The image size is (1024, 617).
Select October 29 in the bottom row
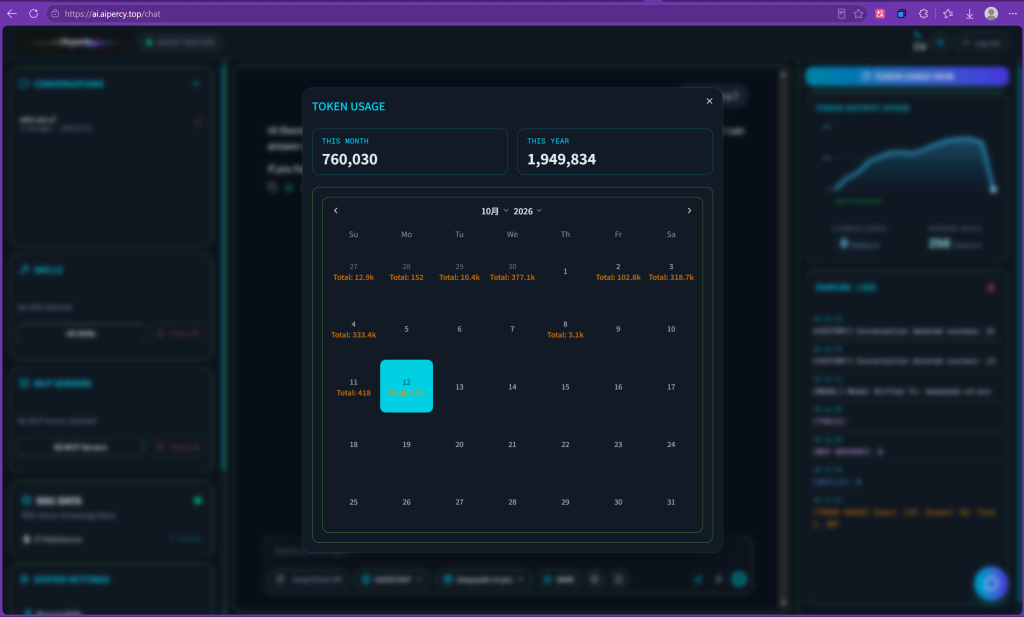pos(565,502)
